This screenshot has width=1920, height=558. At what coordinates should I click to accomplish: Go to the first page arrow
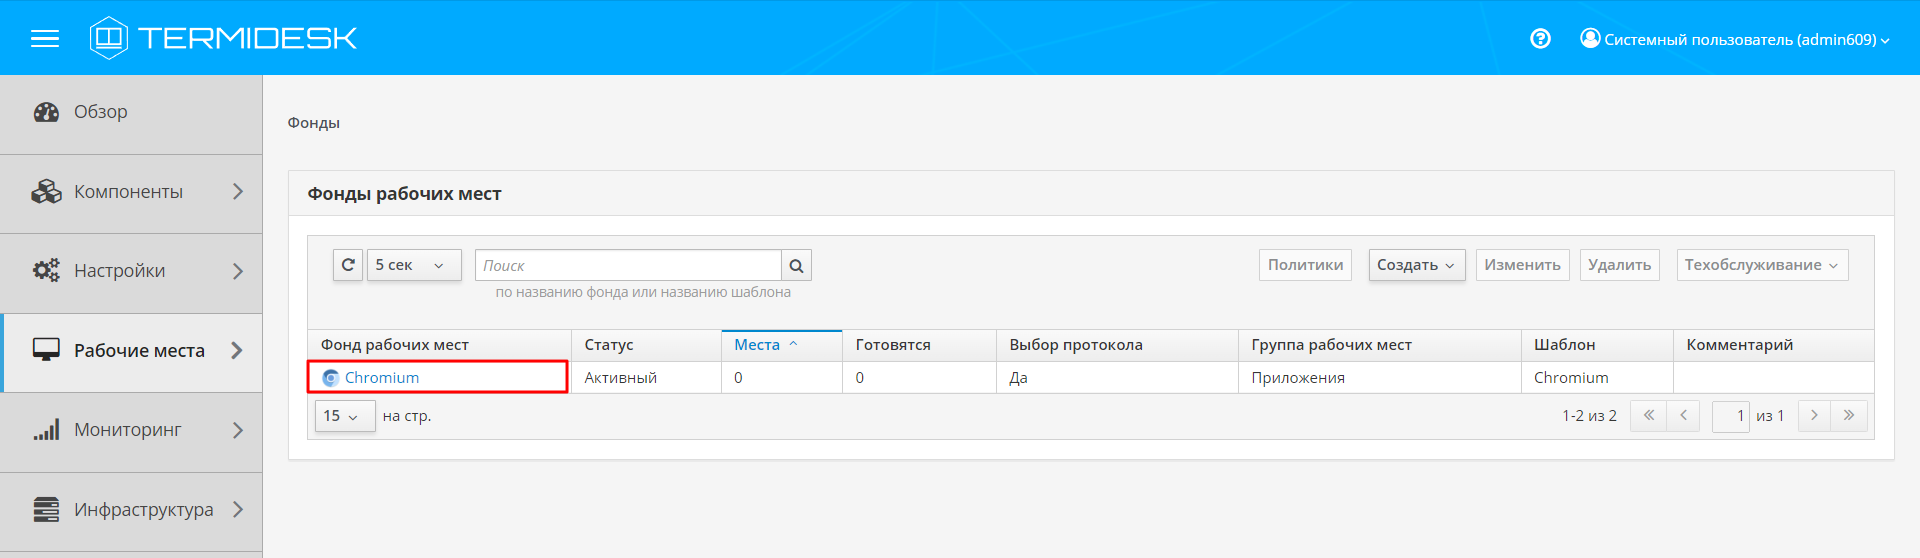pyautogui.click(x=1648, y=416)
